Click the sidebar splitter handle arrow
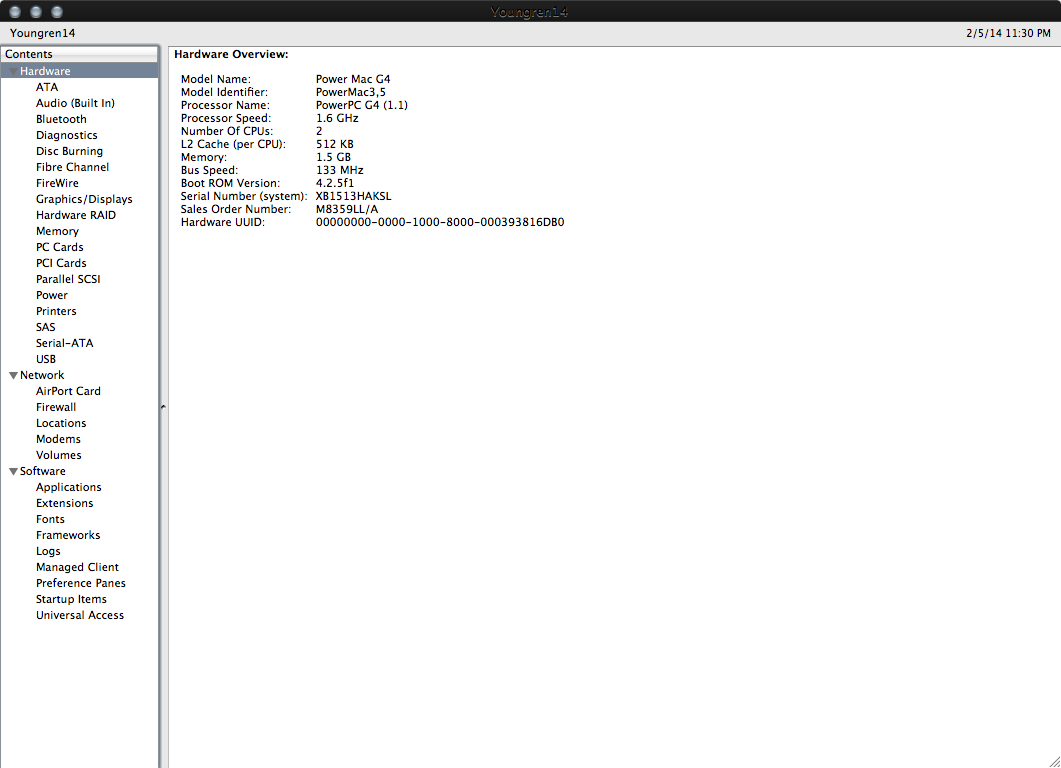Viewport: 1061px width, 768px height. [x=163, y=407]
